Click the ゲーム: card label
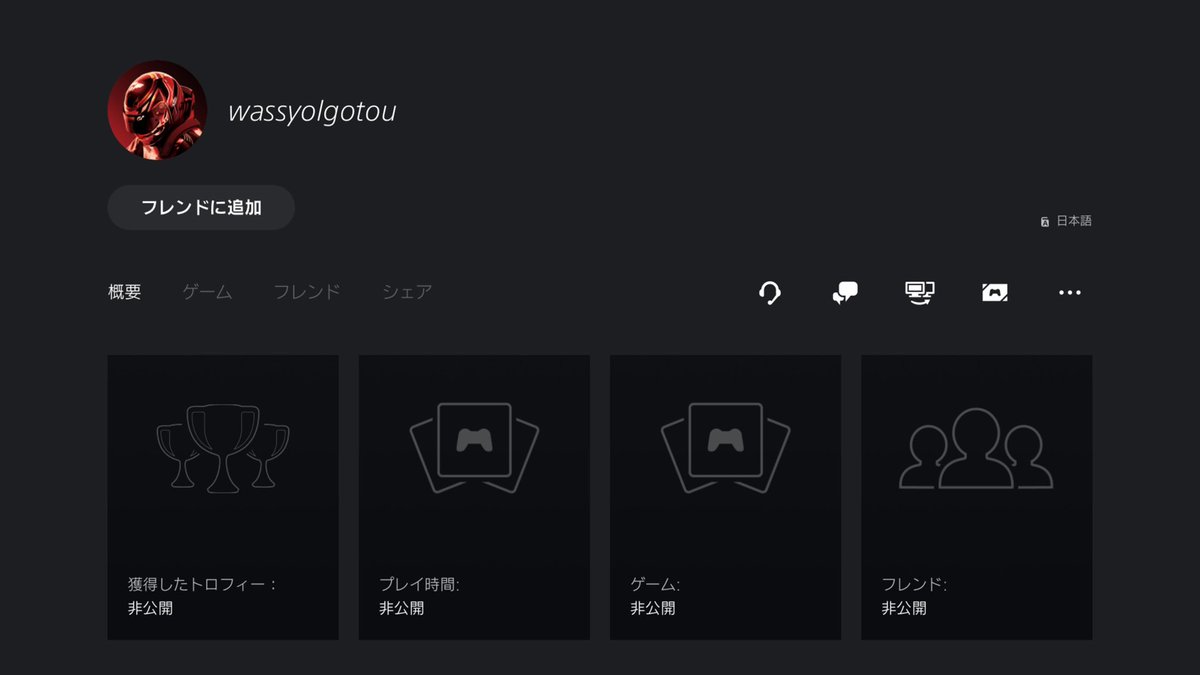1200x675 pixels. click(655, 585)
